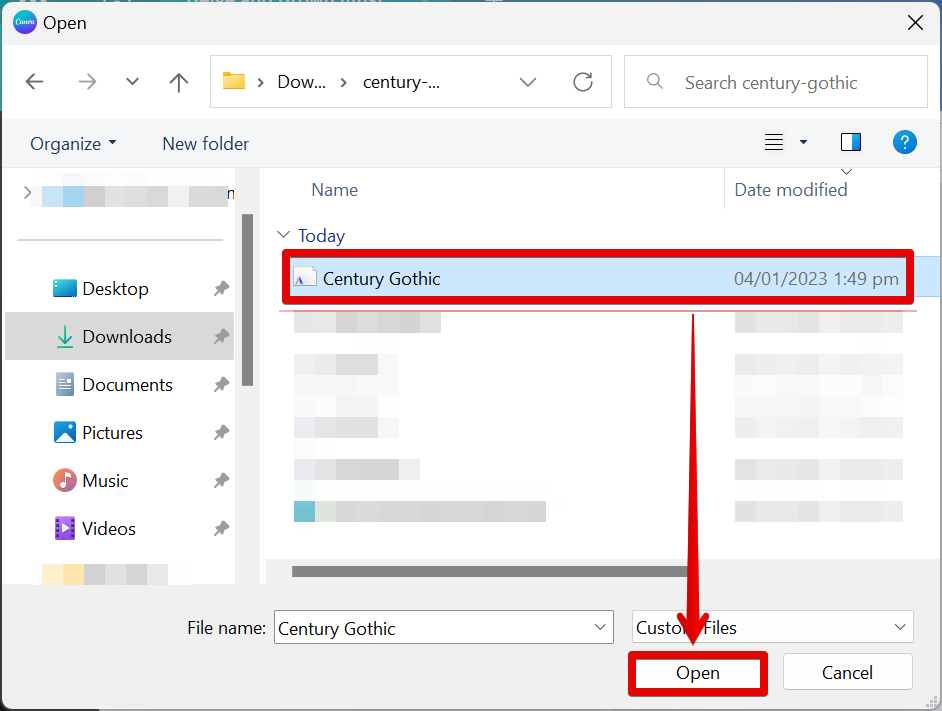The height and width of the screenshot is (711, 942).
Task: Click the New folder button
Action: [205, 143]
